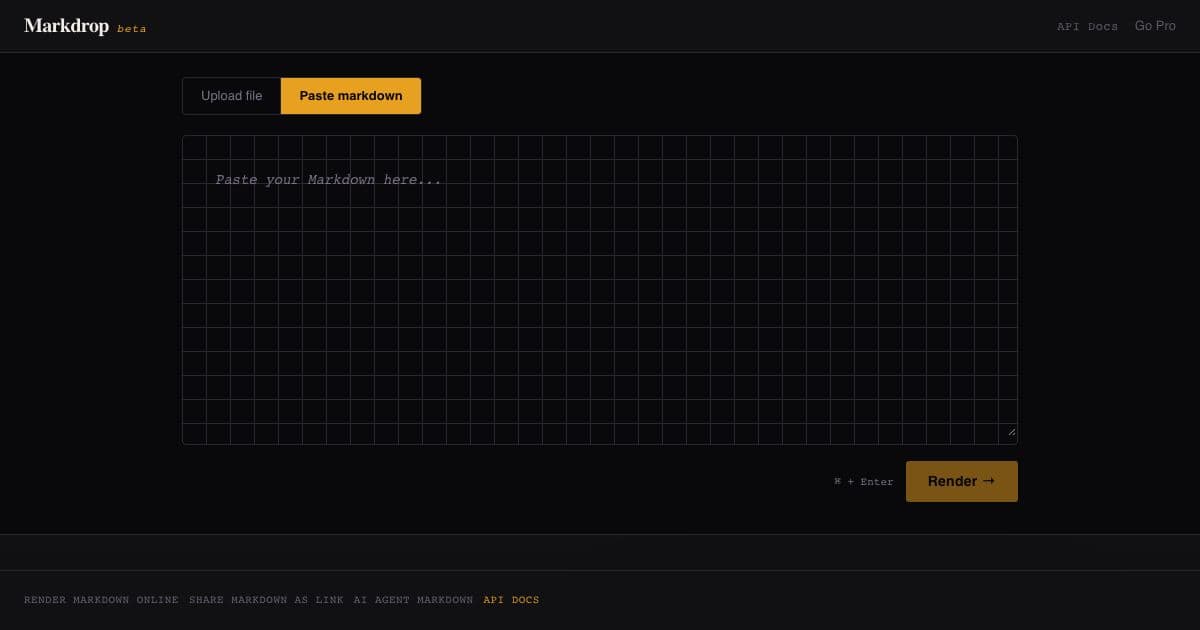
Task: Open the Render Markdown Online footer link
Action: tap(101, 600)
